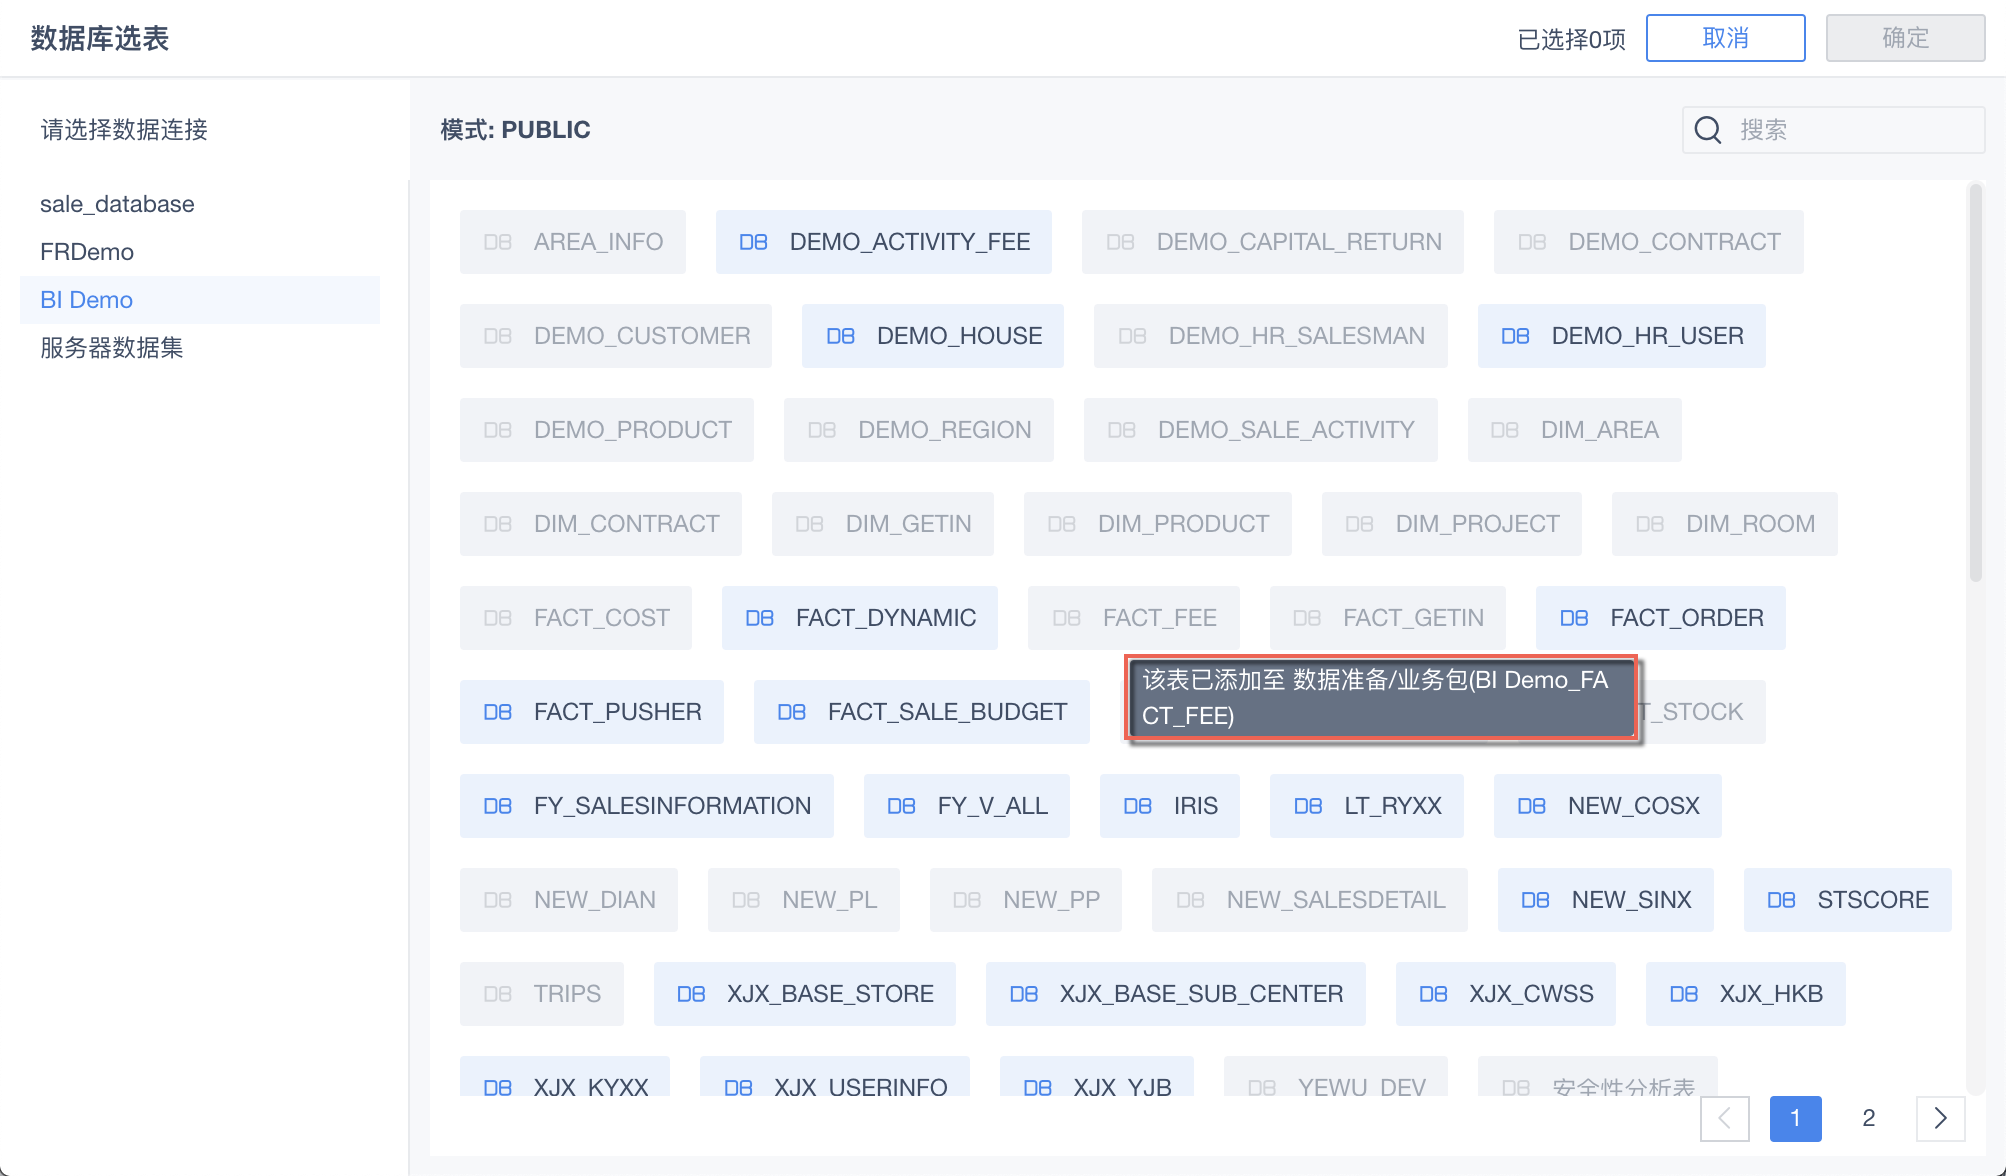Click DB icon of XJX_HKB table
This screenshot has width=2006, height=1176.
pyautogui.click(x=1683, y=994)
